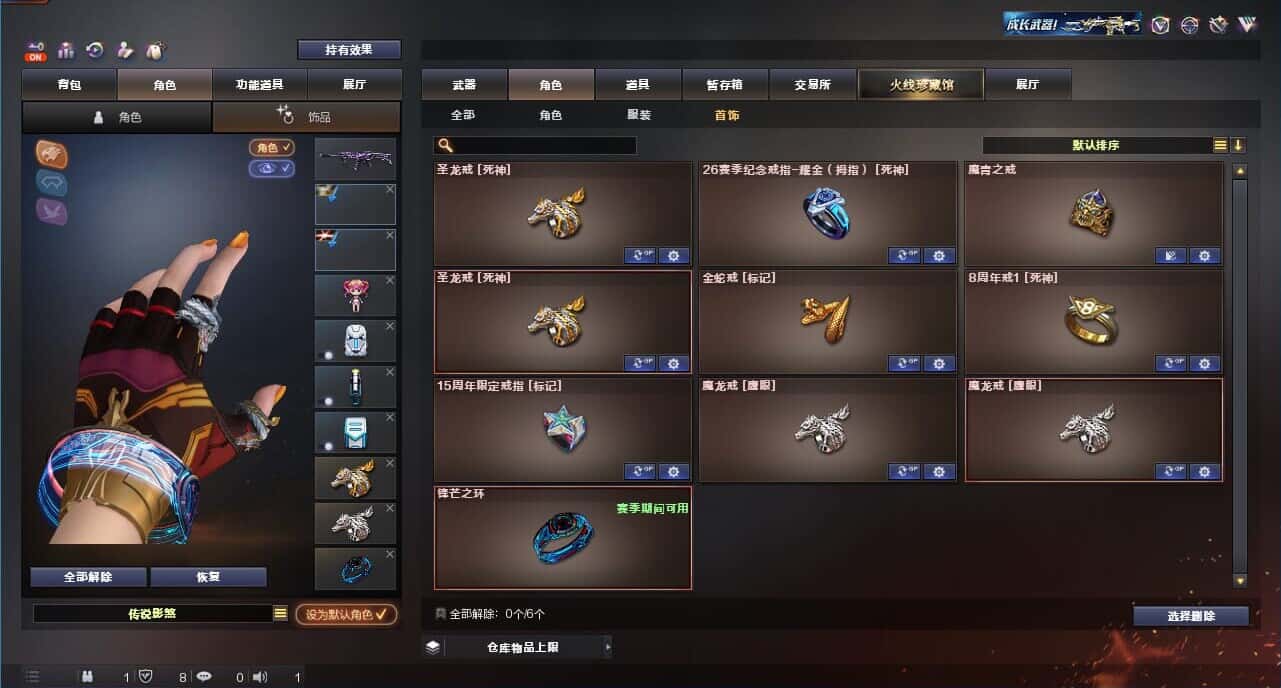Click the purple V shield icon
This screenshot has height=688, width=1281.
1160,25
